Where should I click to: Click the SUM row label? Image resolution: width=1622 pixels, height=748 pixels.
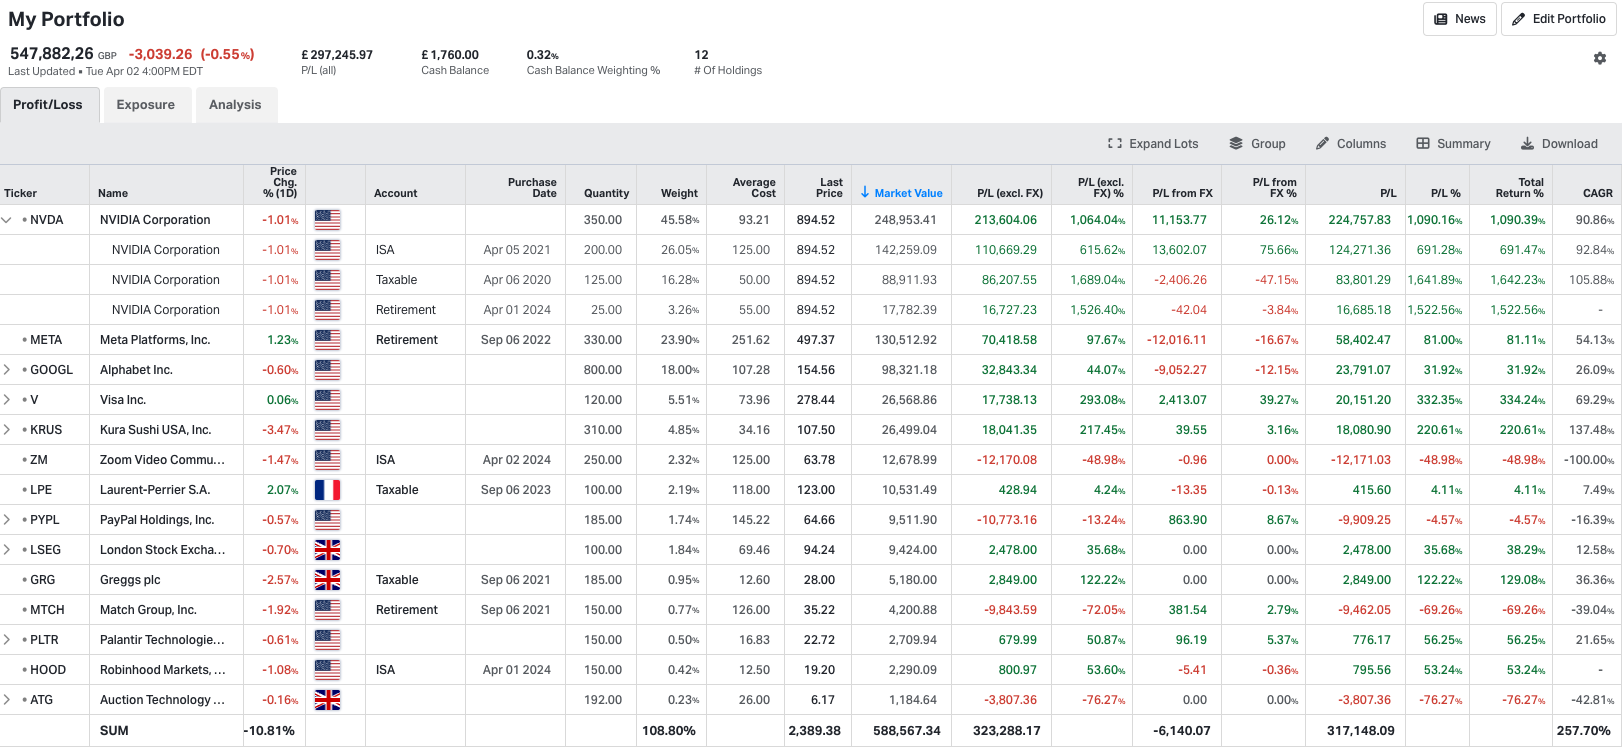(x=114, y=731)
